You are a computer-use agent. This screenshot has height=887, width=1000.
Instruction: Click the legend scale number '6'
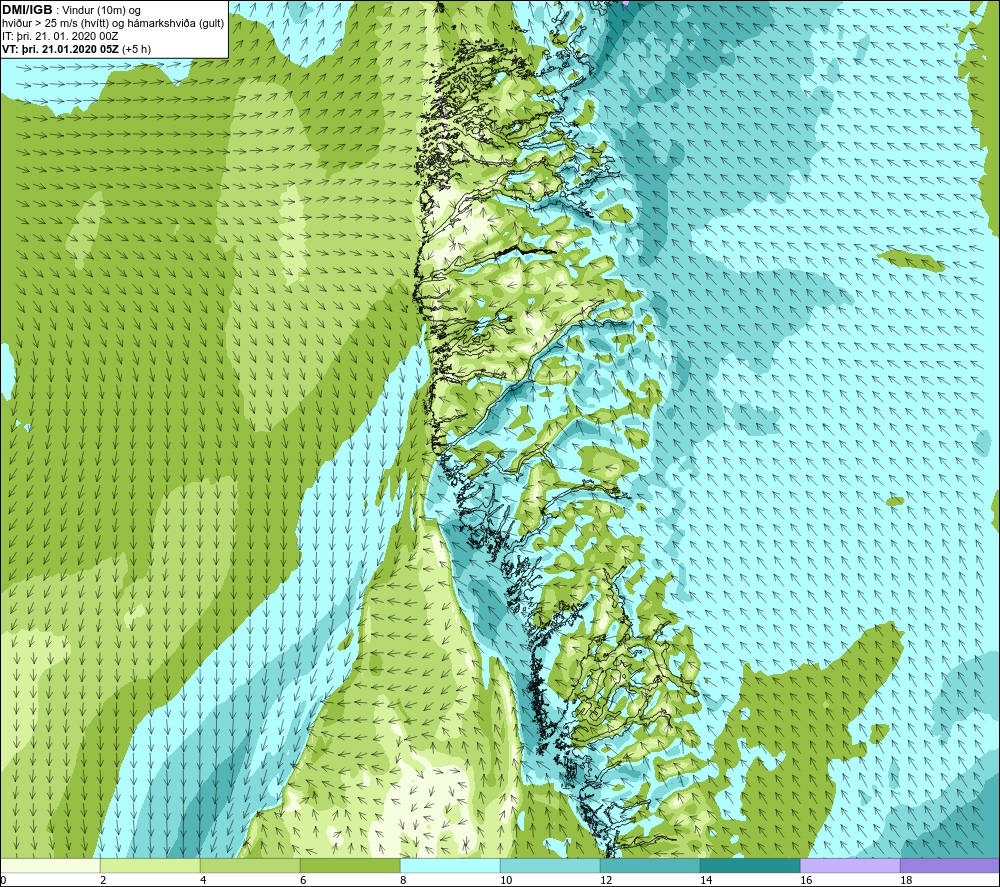[304, 880]
